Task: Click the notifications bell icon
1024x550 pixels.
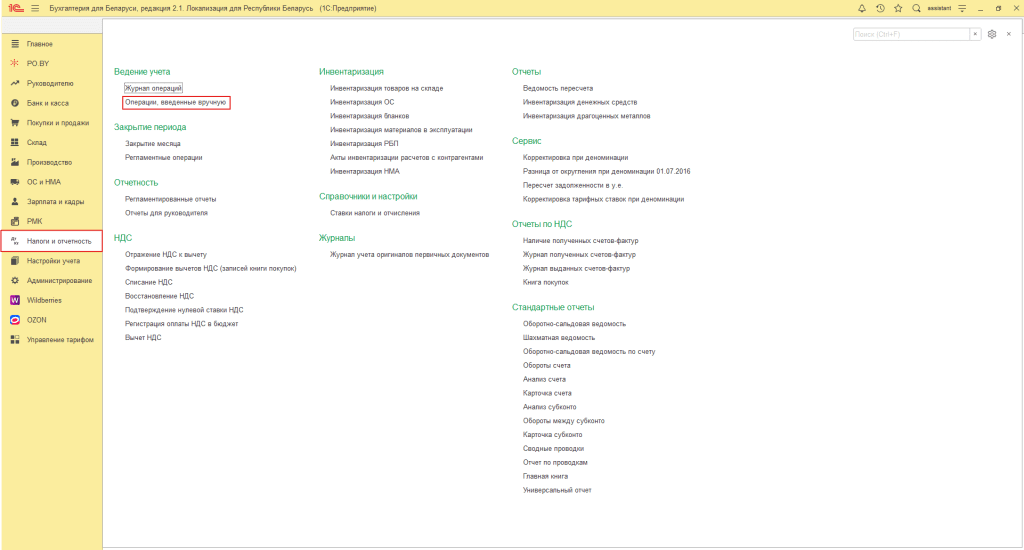Action: tap(861, 8)
